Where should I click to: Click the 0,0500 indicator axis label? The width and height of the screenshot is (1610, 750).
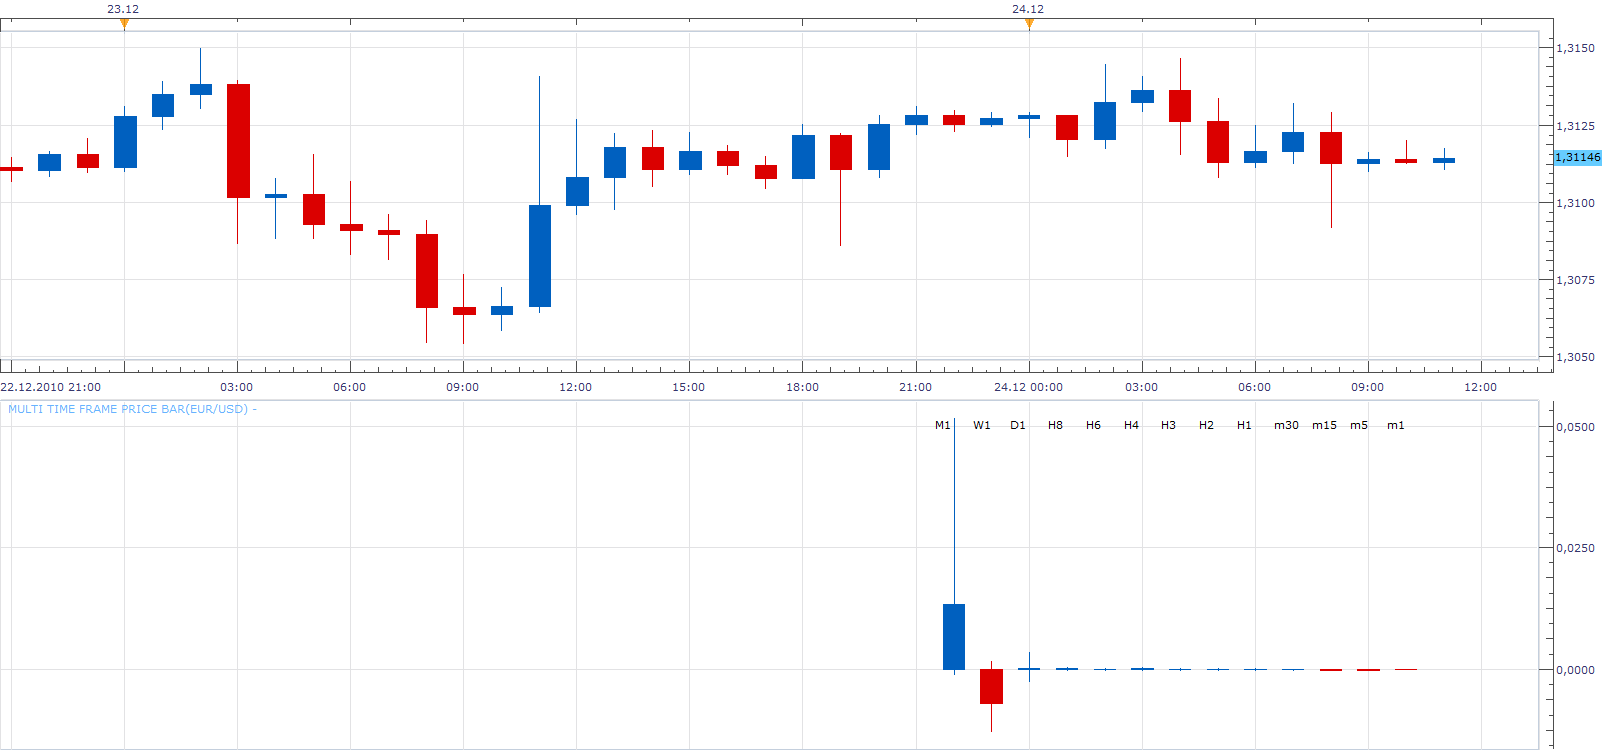[1576, 427]
